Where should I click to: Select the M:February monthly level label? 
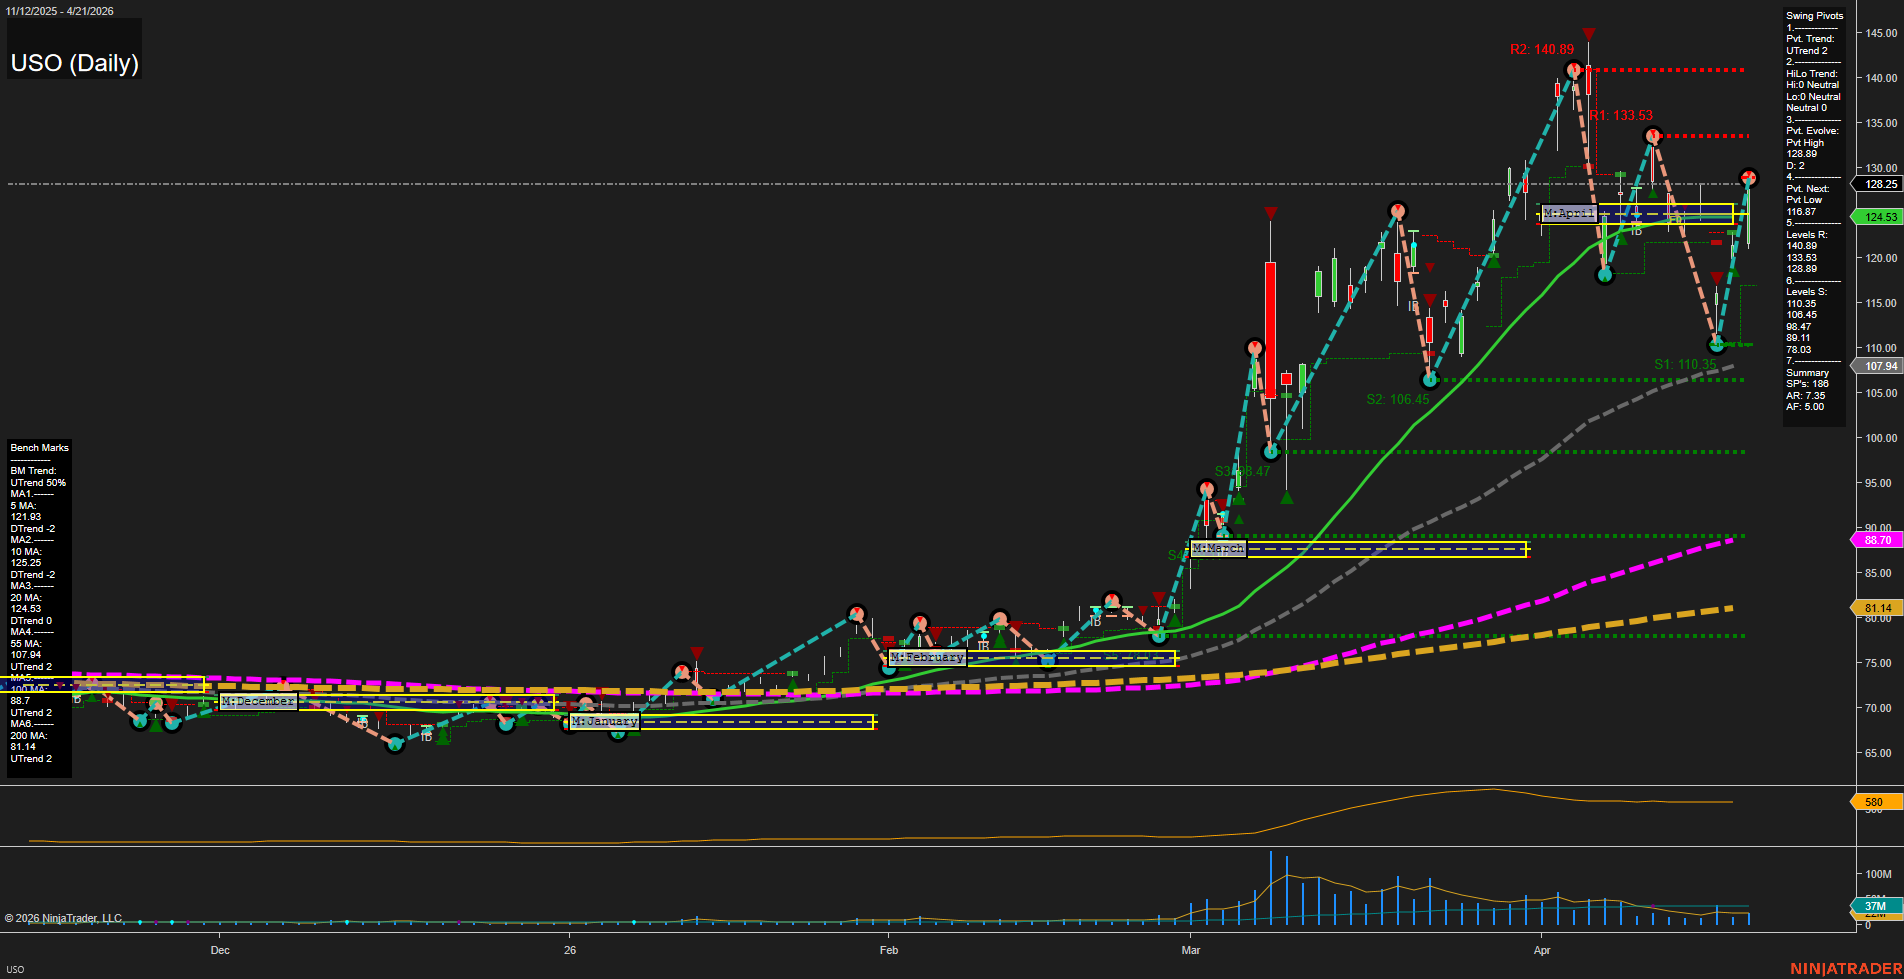[x=927, y=658]
